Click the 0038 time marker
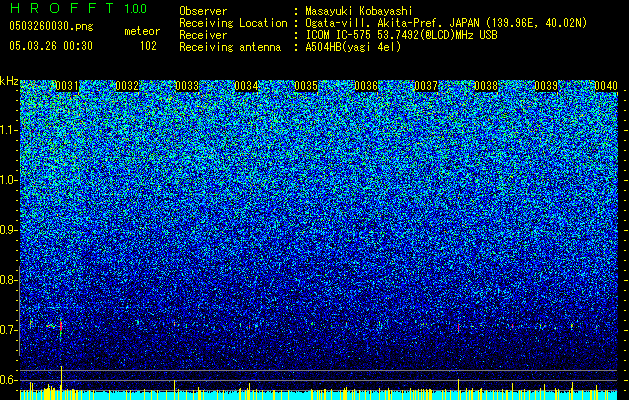This screenshot has width=629, height=400. tap(486, 86)
